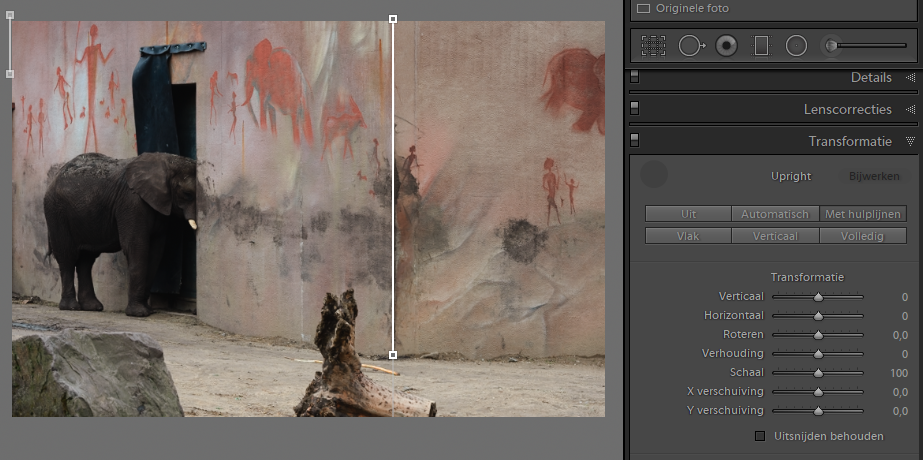
Task: Collapse the Transformatie panel
Action: tap(910, 142)
